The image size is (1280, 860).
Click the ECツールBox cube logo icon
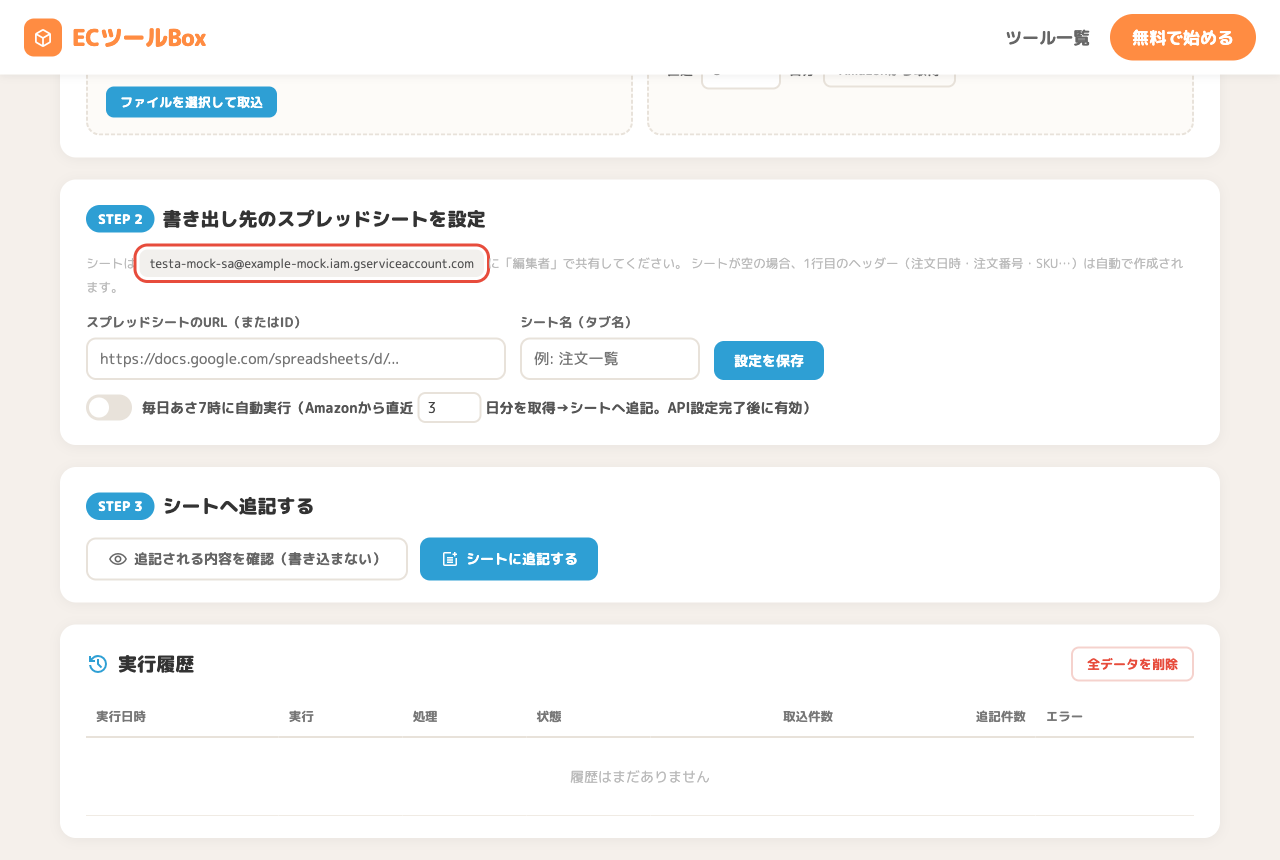(43, 38)
